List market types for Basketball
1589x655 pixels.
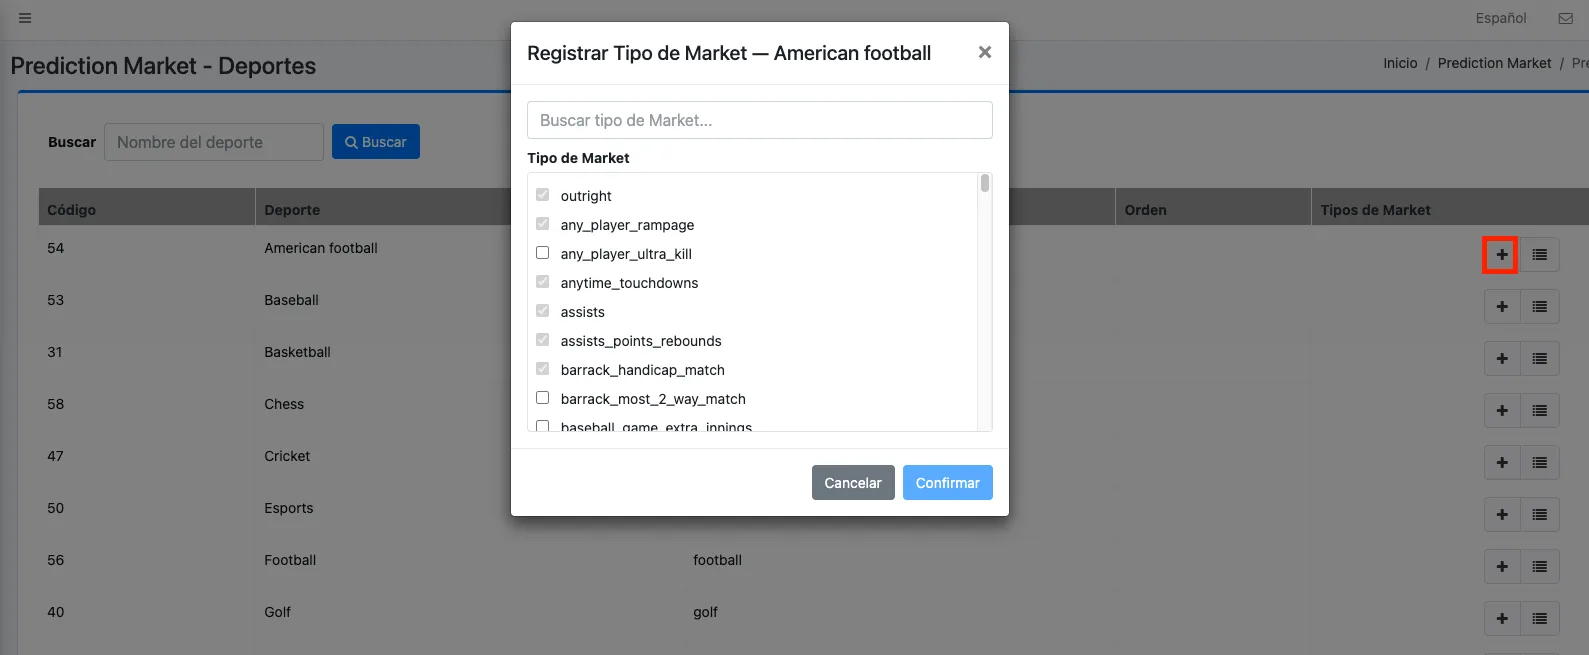[x=1540, y=359]
